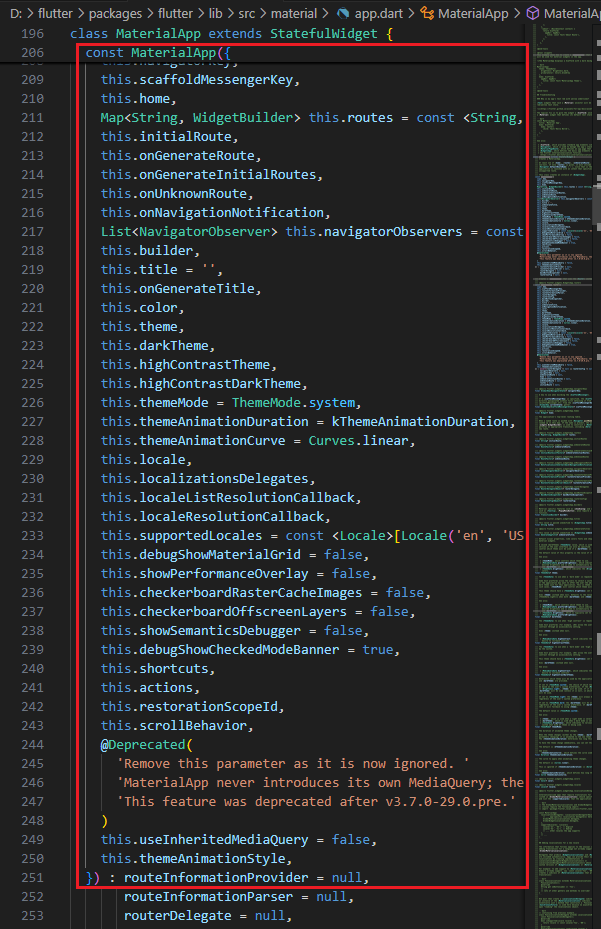Place cursor on this.checkerboardOffscreenLayers
The width and height of the screenshot is (601, 929).
223,611
